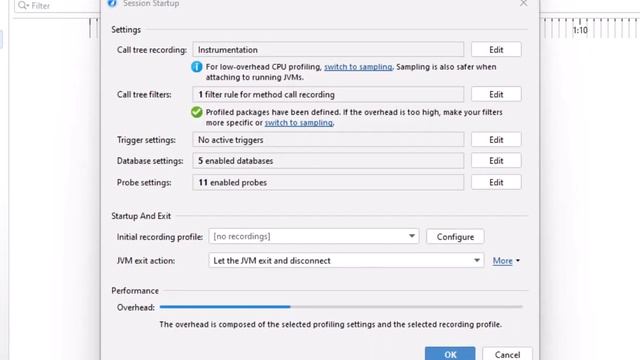Edit the Probe settings
The image size is (640, 360).
tap(496, 182)
